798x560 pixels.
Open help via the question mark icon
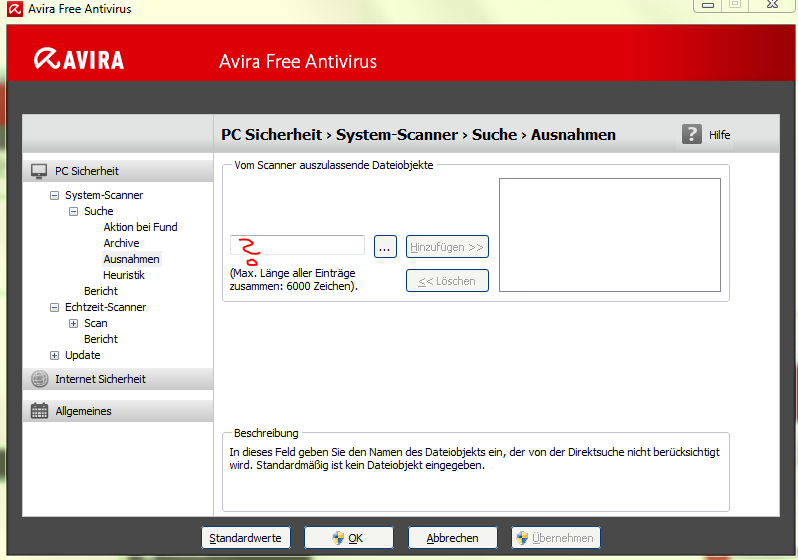(692, 134)
